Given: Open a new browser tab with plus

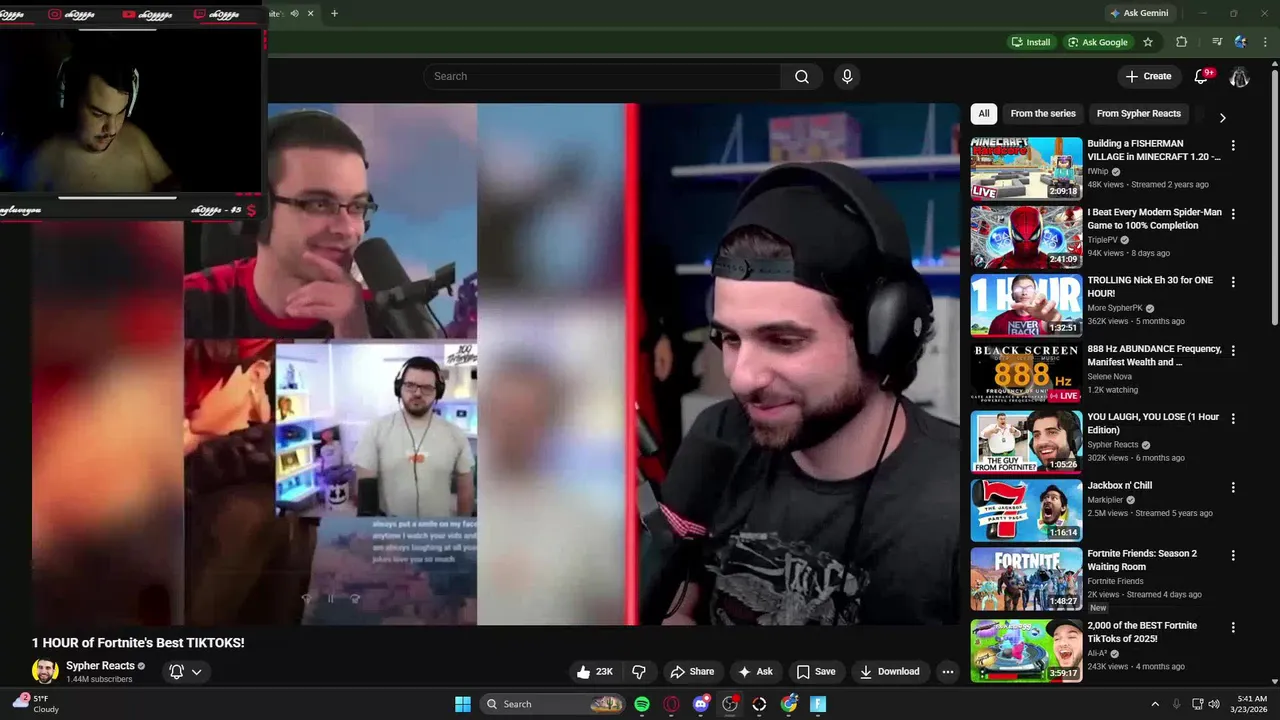Looking at the screenshot, I should (x=334, y=13).
